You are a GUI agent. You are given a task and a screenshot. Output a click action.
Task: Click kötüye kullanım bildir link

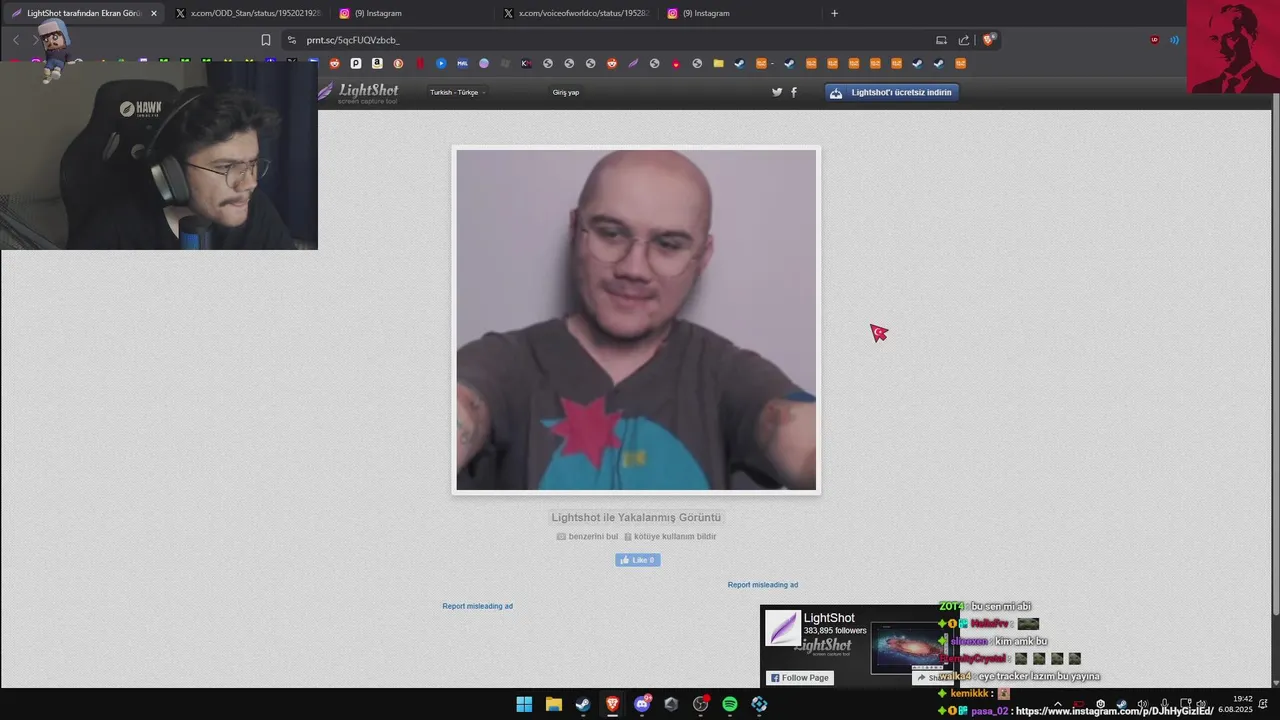[675, 537]
